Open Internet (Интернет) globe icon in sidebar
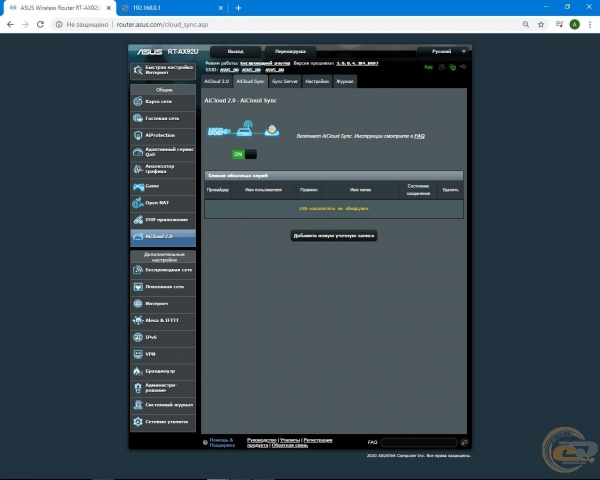 pyautogui.click(x=138, y=304)
